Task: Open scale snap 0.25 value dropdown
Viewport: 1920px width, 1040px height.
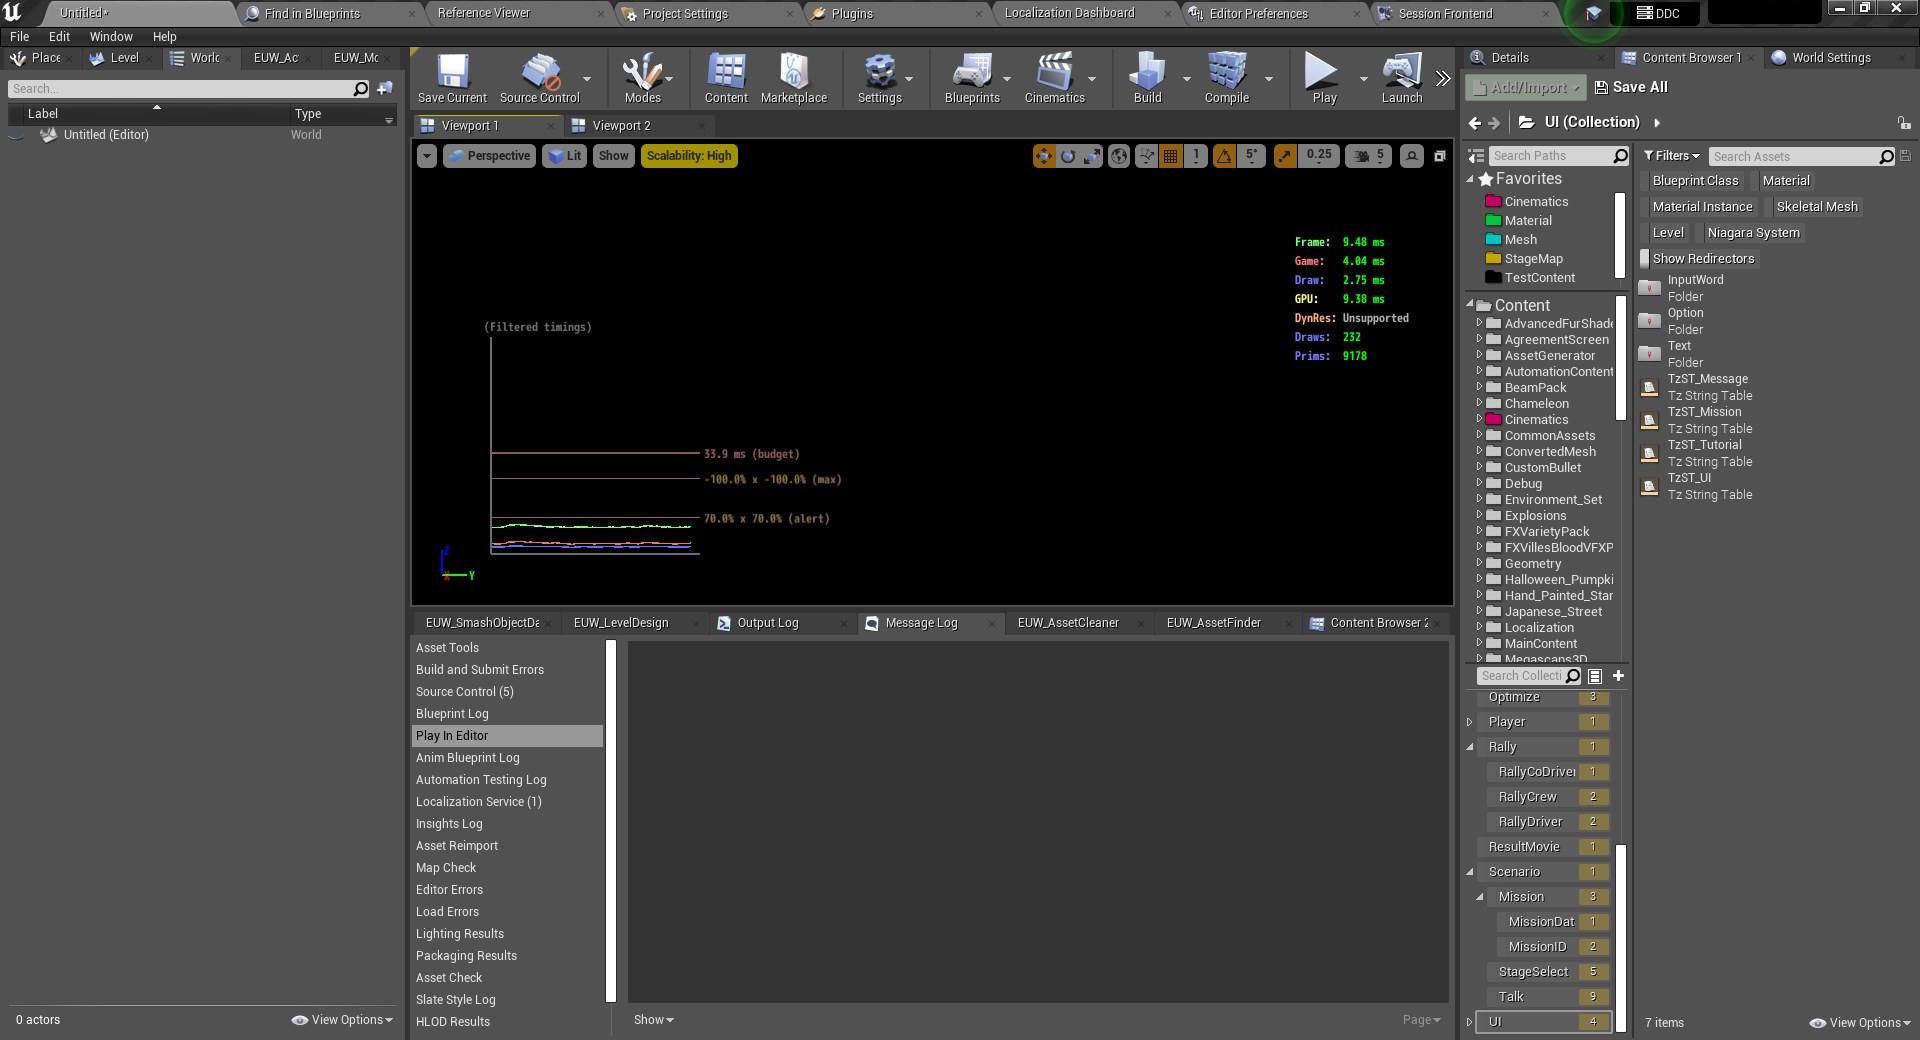Action: 1319,156
